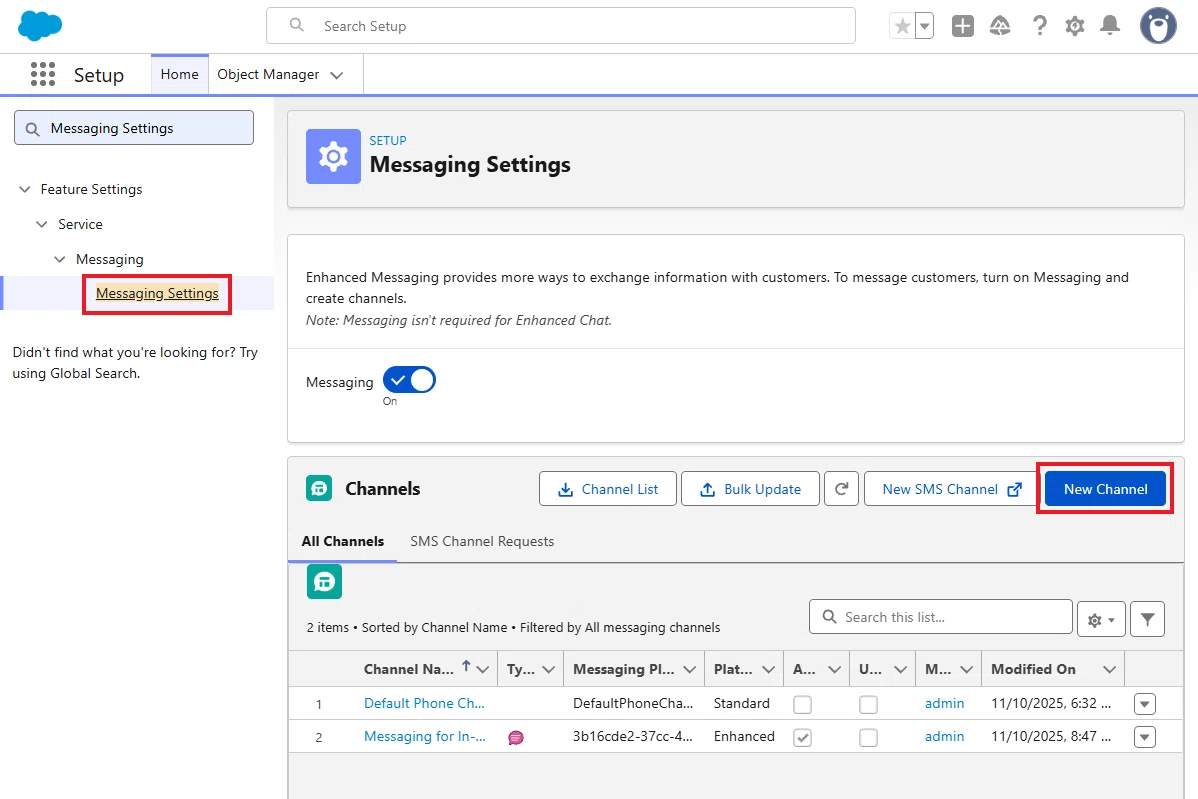
Task: Click the Help question mark icon
Action: click(x=1039, y=26)
